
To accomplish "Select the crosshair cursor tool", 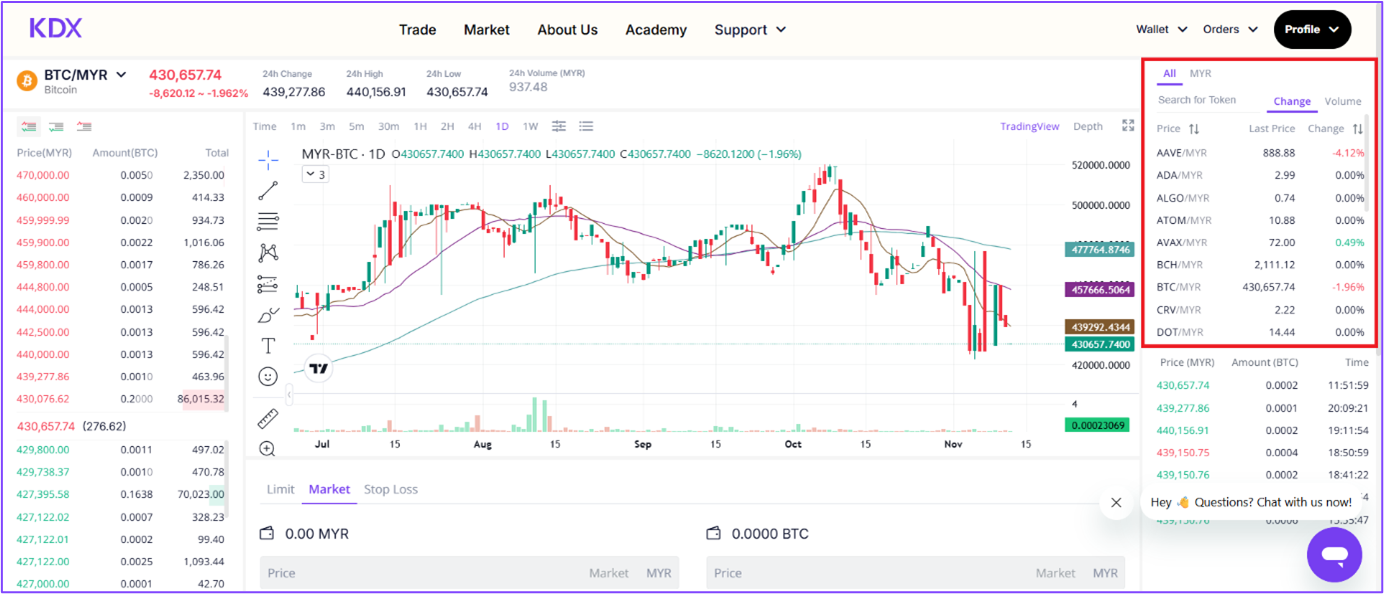I will 267,157.
